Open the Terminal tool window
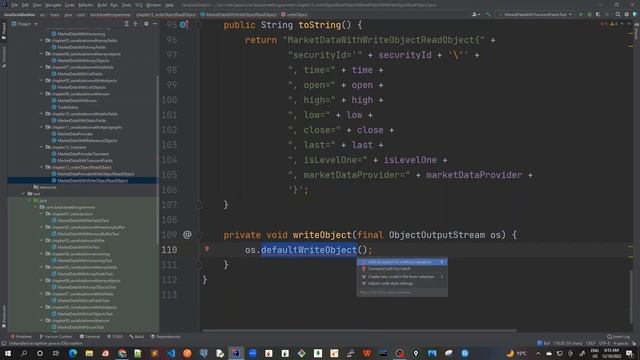Viewport: 640px width, 360px height. click(x=90, y=337)
